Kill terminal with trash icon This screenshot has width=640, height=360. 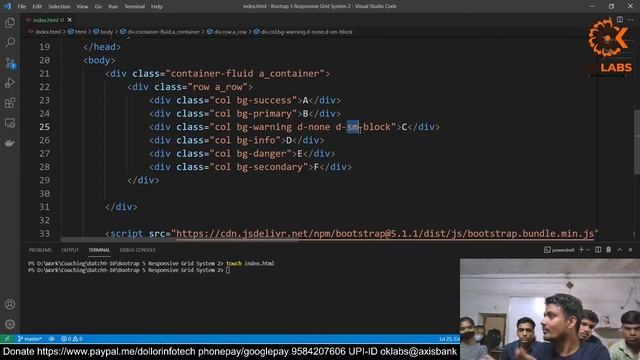(x=609, y=250)
